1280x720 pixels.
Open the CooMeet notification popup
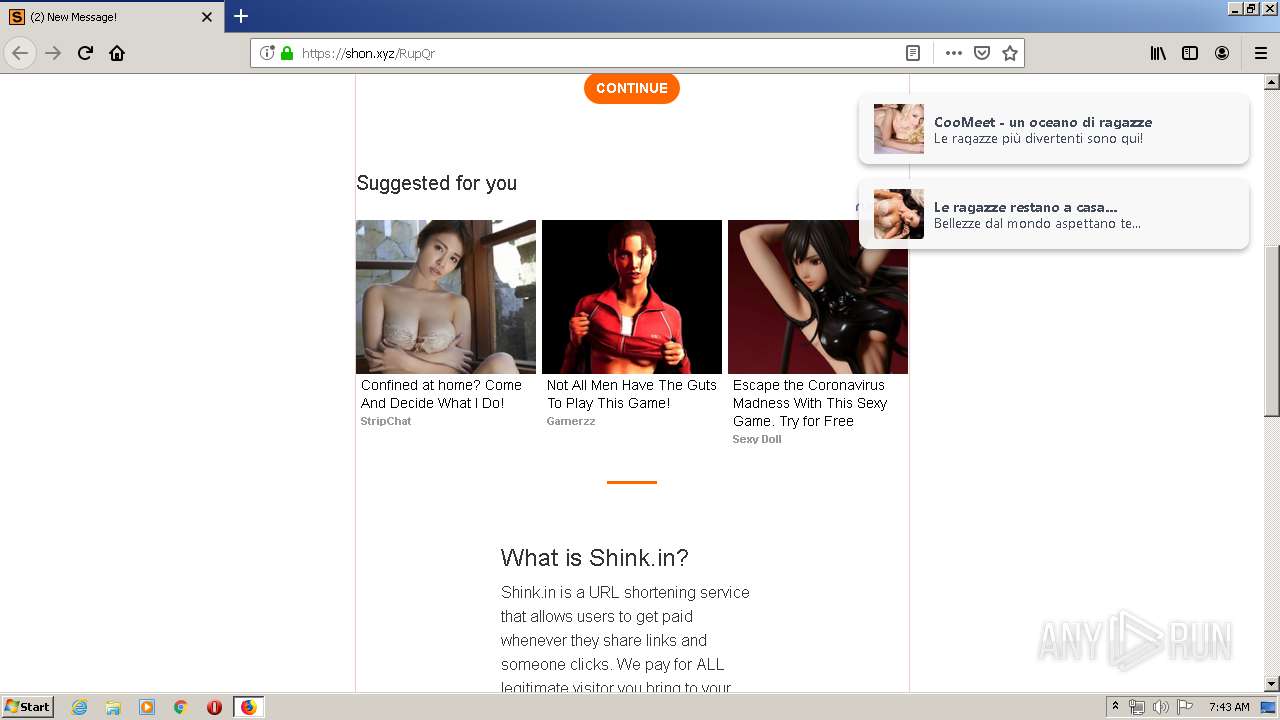click(1054, 129)
